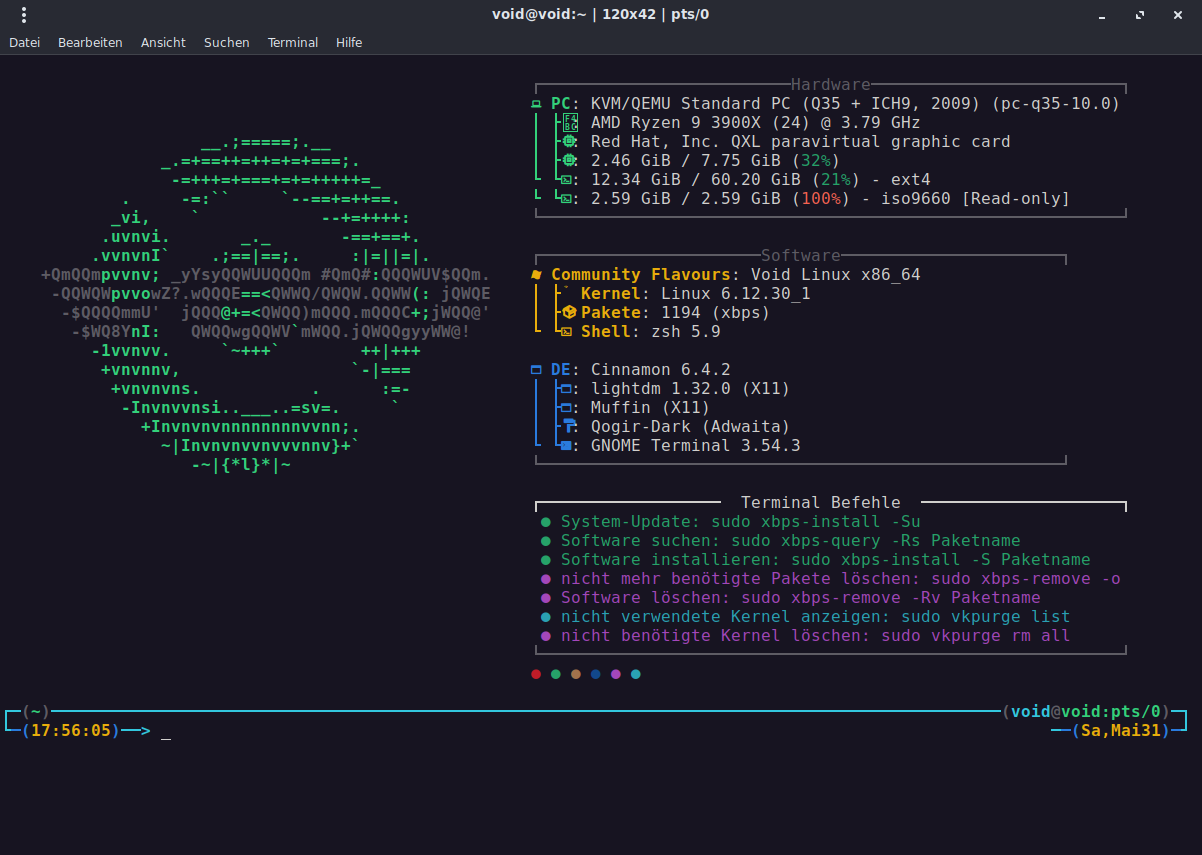Image resolution: width=1202 pixels, height=855 pixels.
Task: Click the GPU chip icon beside Red Hat
Action: 569,142
